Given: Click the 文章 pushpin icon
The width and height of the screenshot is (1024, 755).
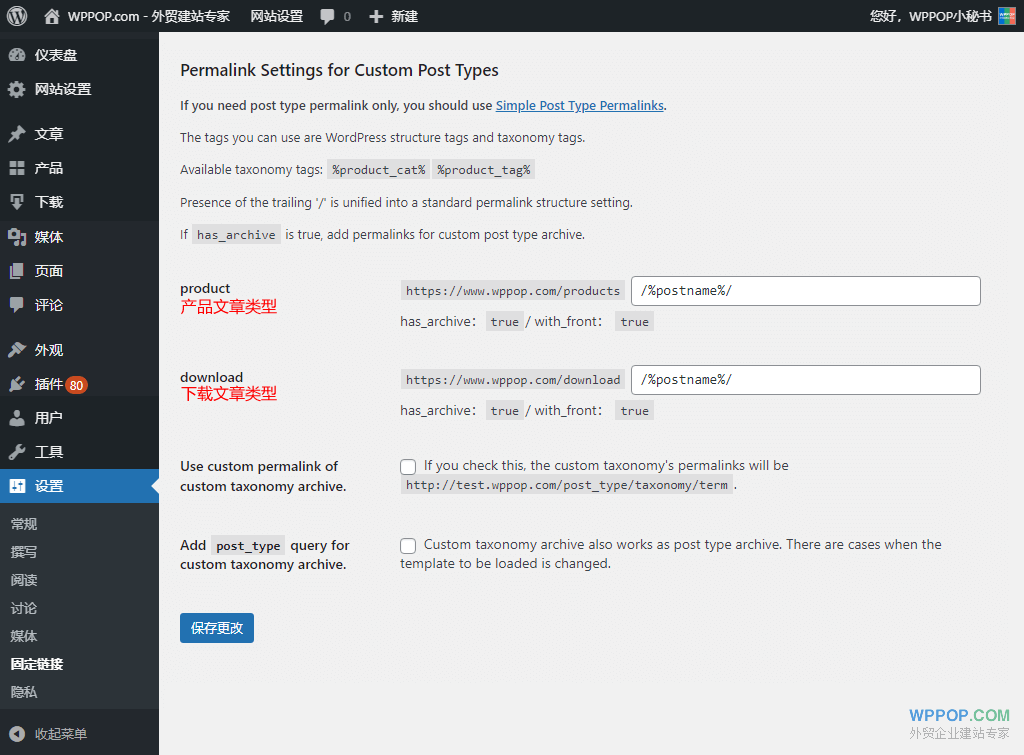Looking at the screenshot, I should pos(17,134).
